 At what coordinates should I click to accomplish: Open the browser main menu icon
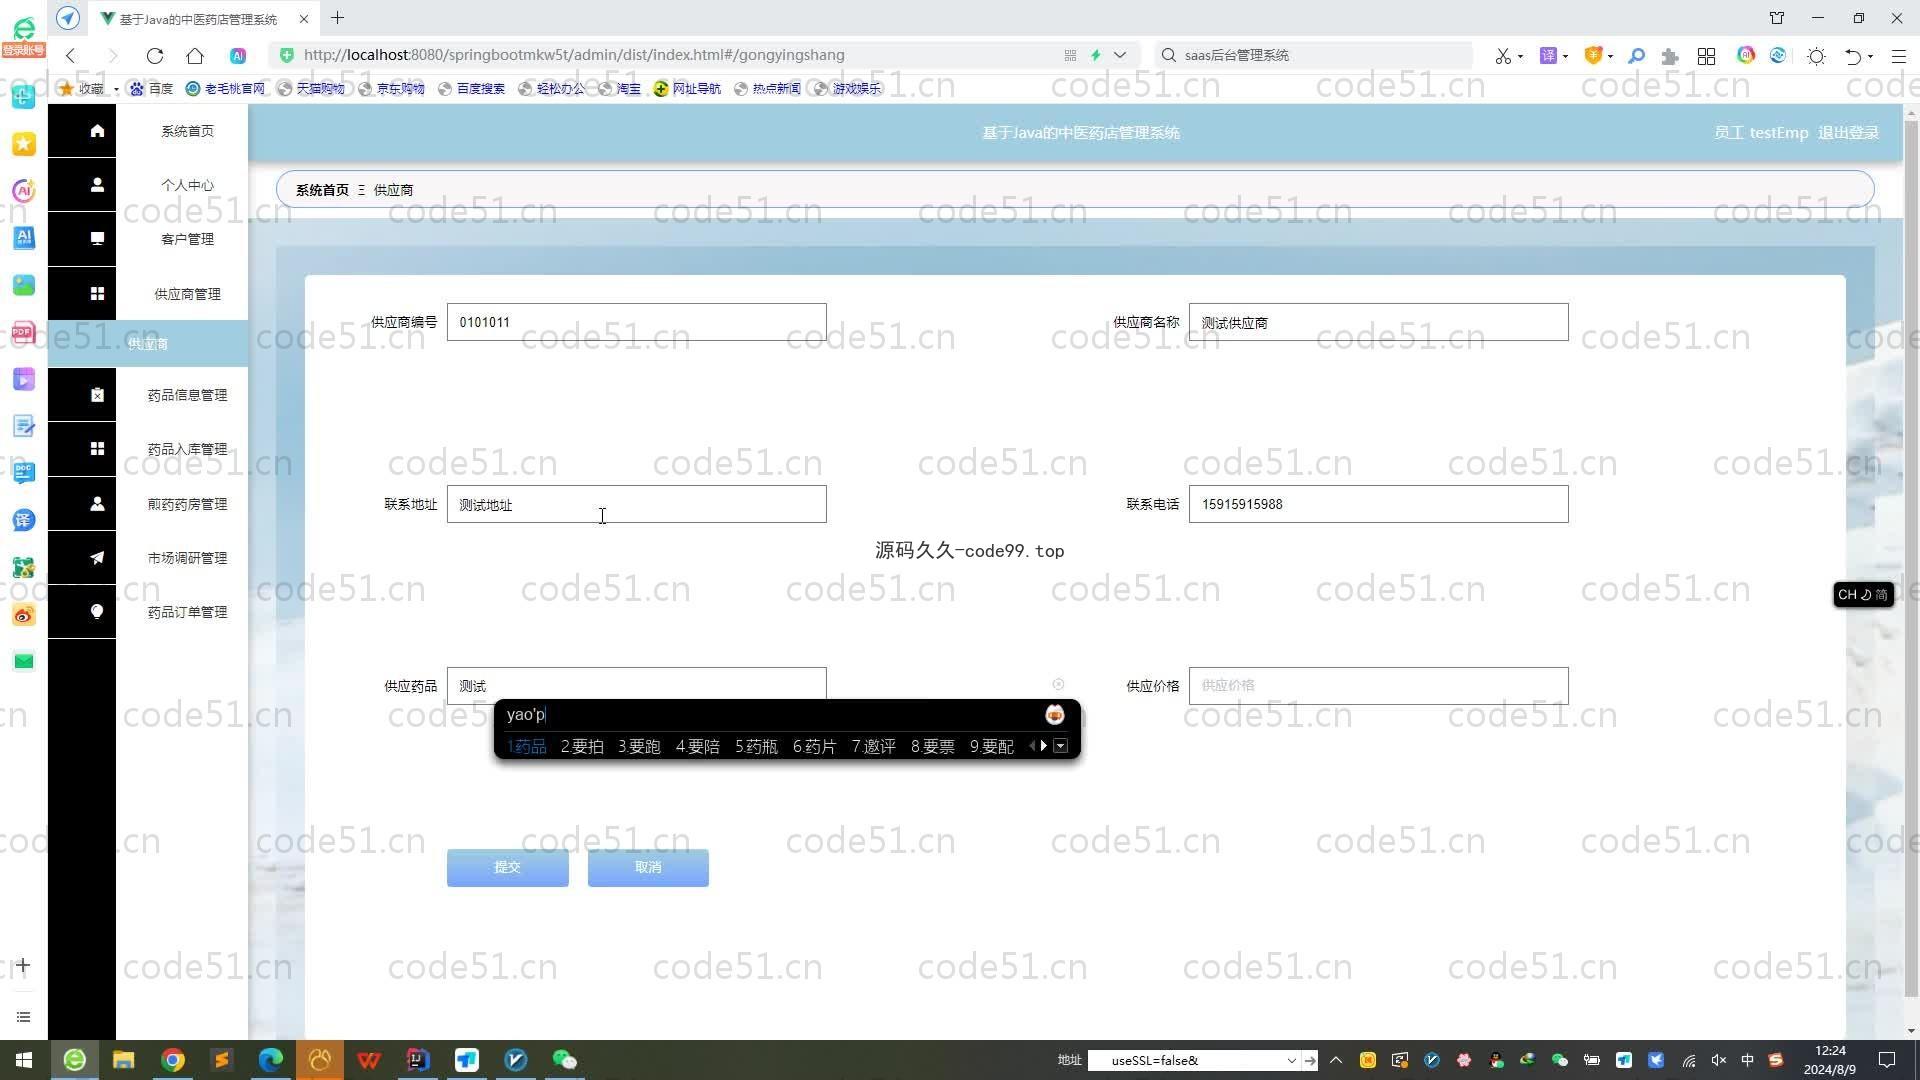pos(1898,56)
